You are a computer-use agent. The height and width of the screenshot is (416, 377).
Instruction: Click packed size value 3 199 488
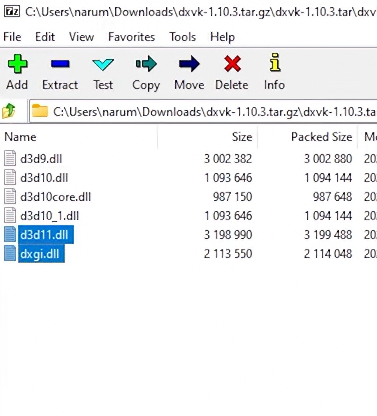(x=328, y=235)
